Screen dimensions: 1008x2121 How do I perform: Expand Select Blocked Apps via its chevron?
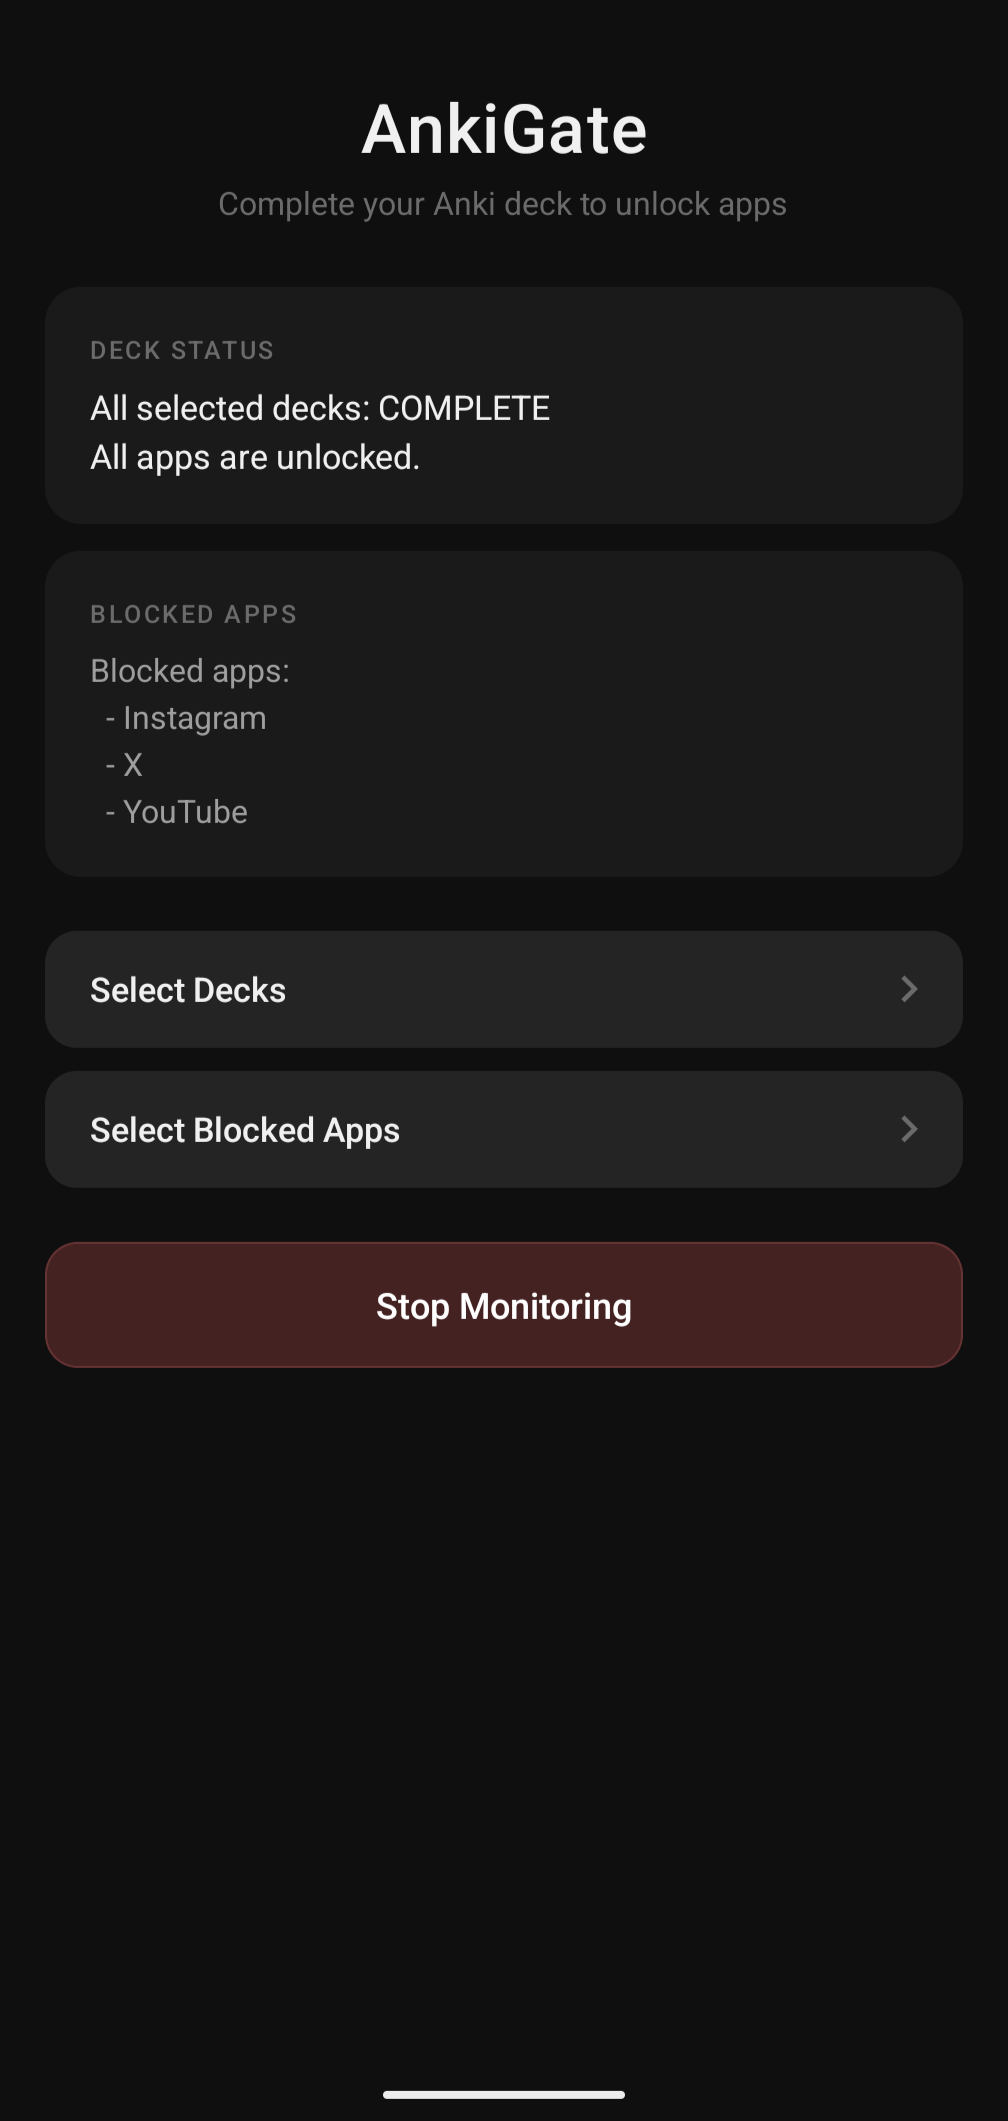(908, 1129)
